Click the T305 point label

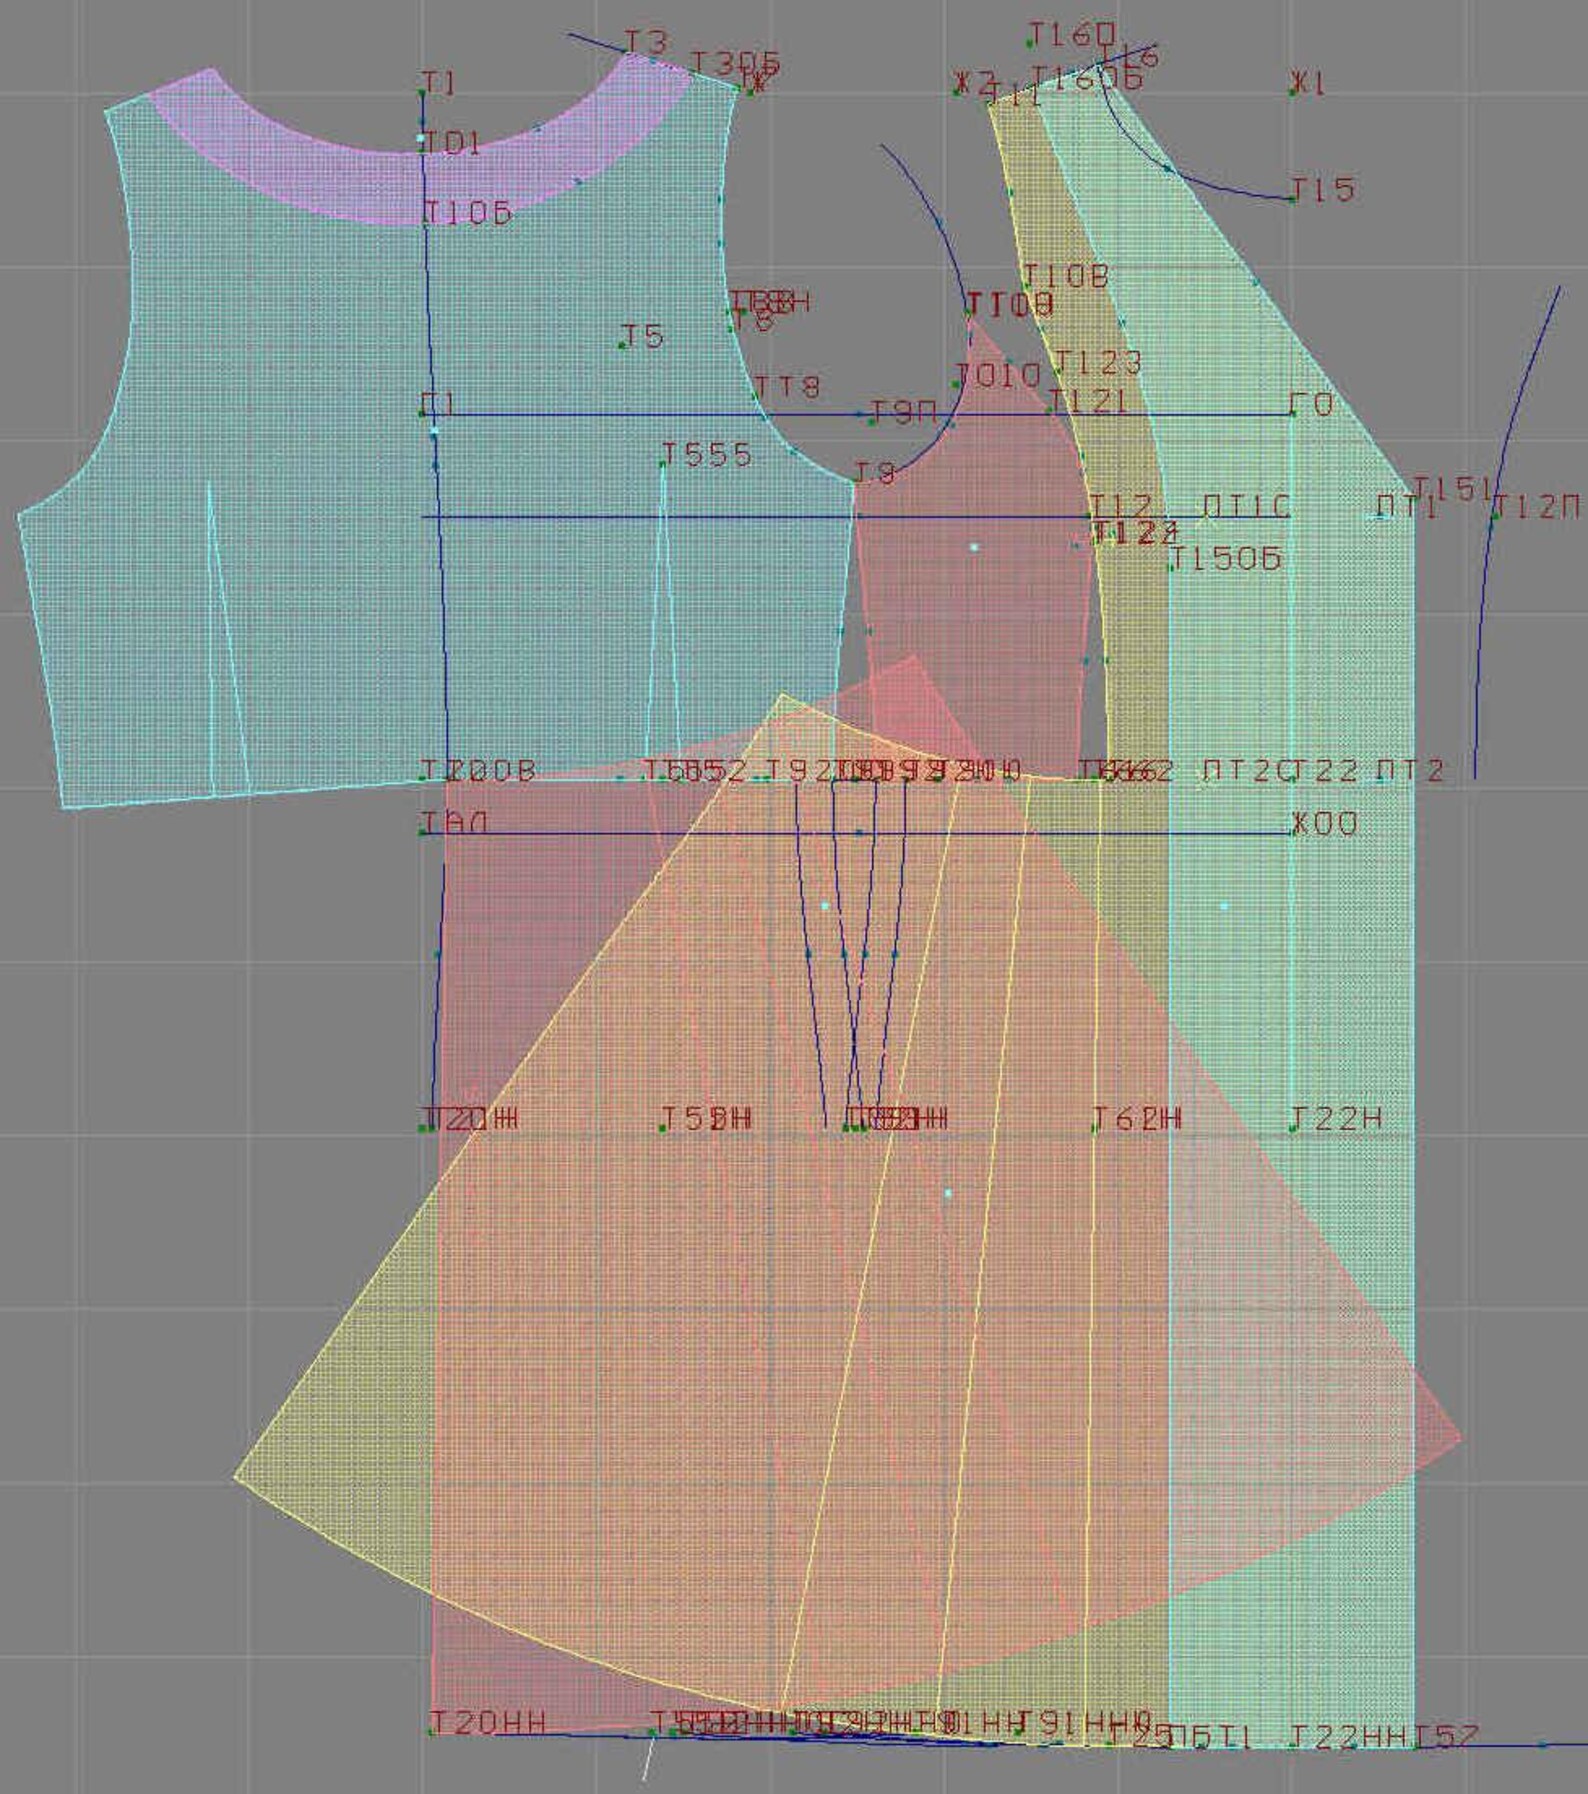click(x=734, y=63)
